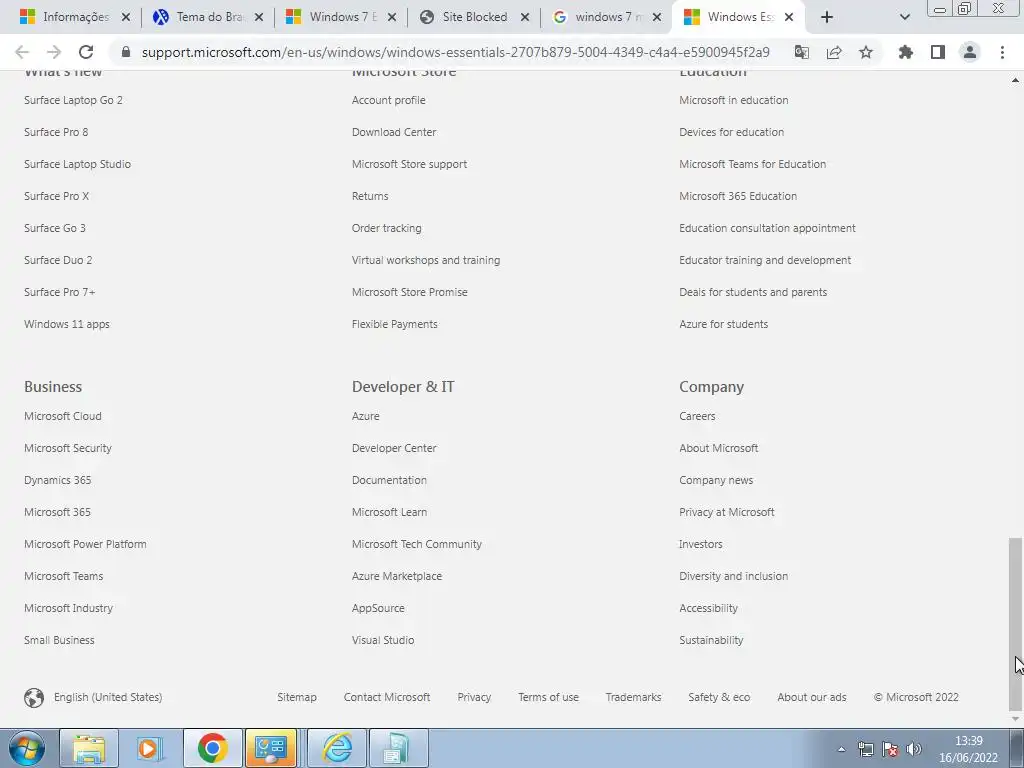The height and width of the screenshot is (768, 1024).
Task: Click the Chrome taskbar icon
Action: tap(212, 748)
